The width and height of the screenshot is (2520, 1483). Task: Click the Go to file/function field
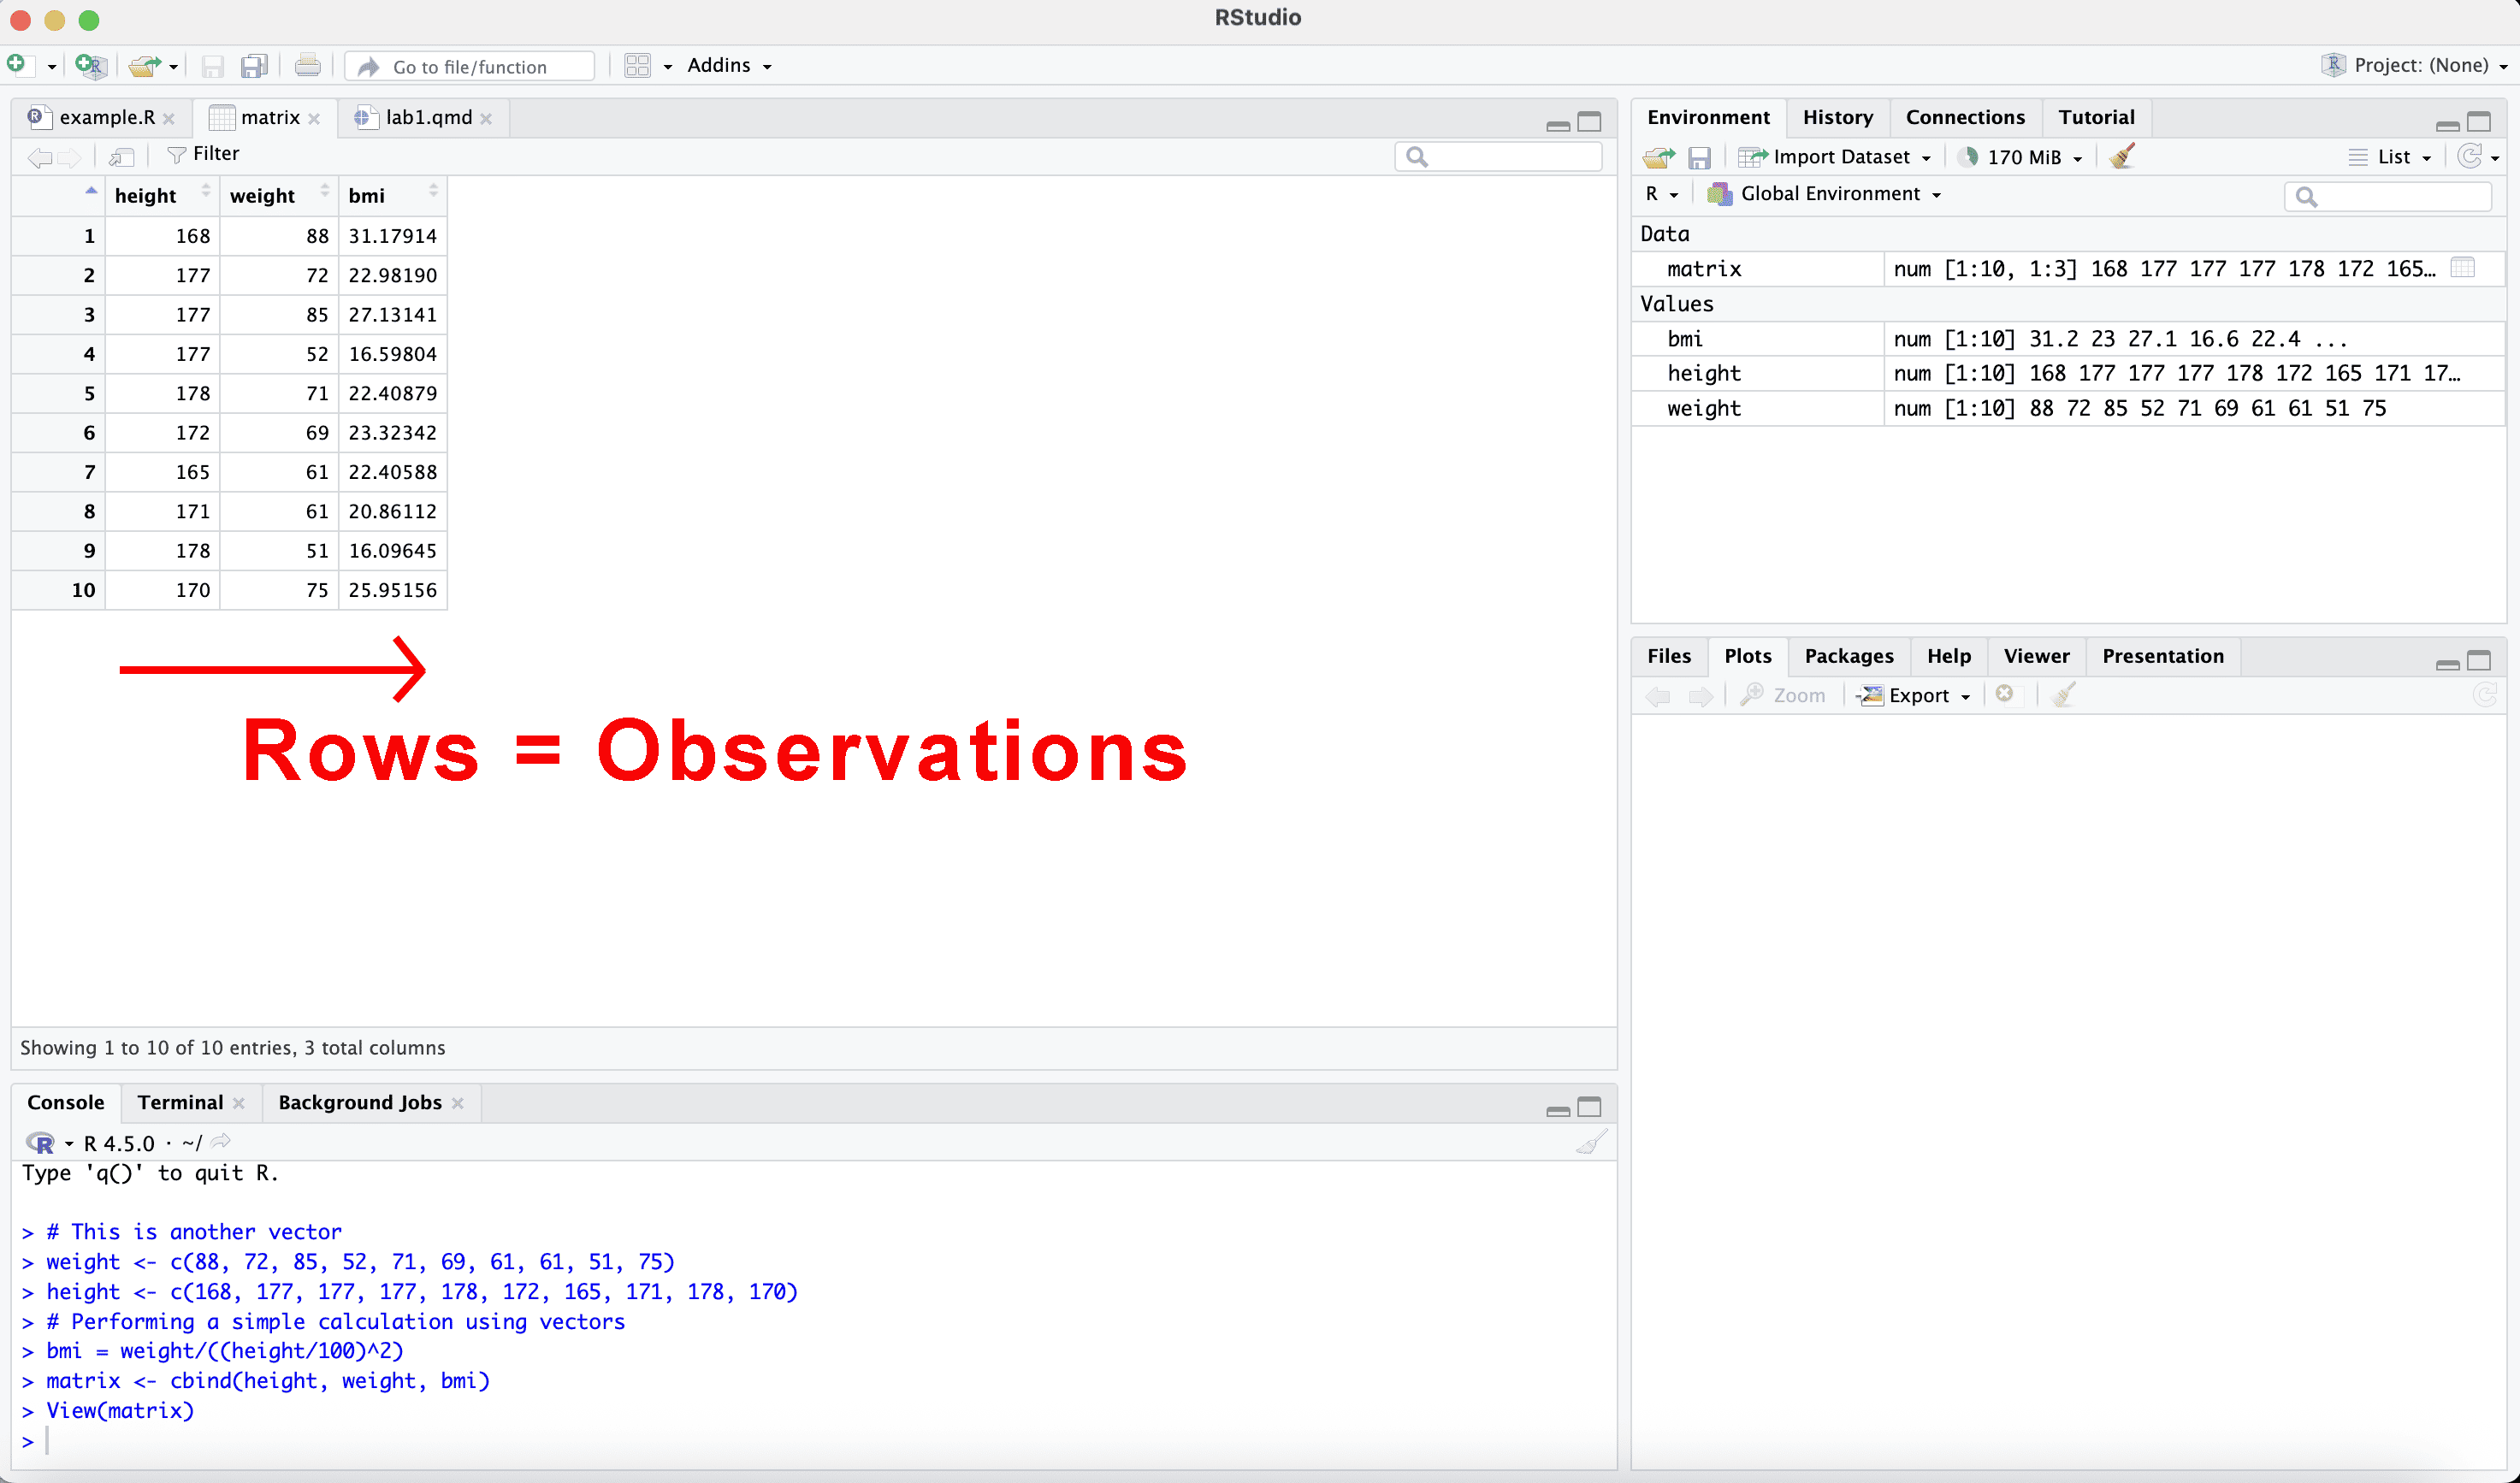tap(470, 67)
